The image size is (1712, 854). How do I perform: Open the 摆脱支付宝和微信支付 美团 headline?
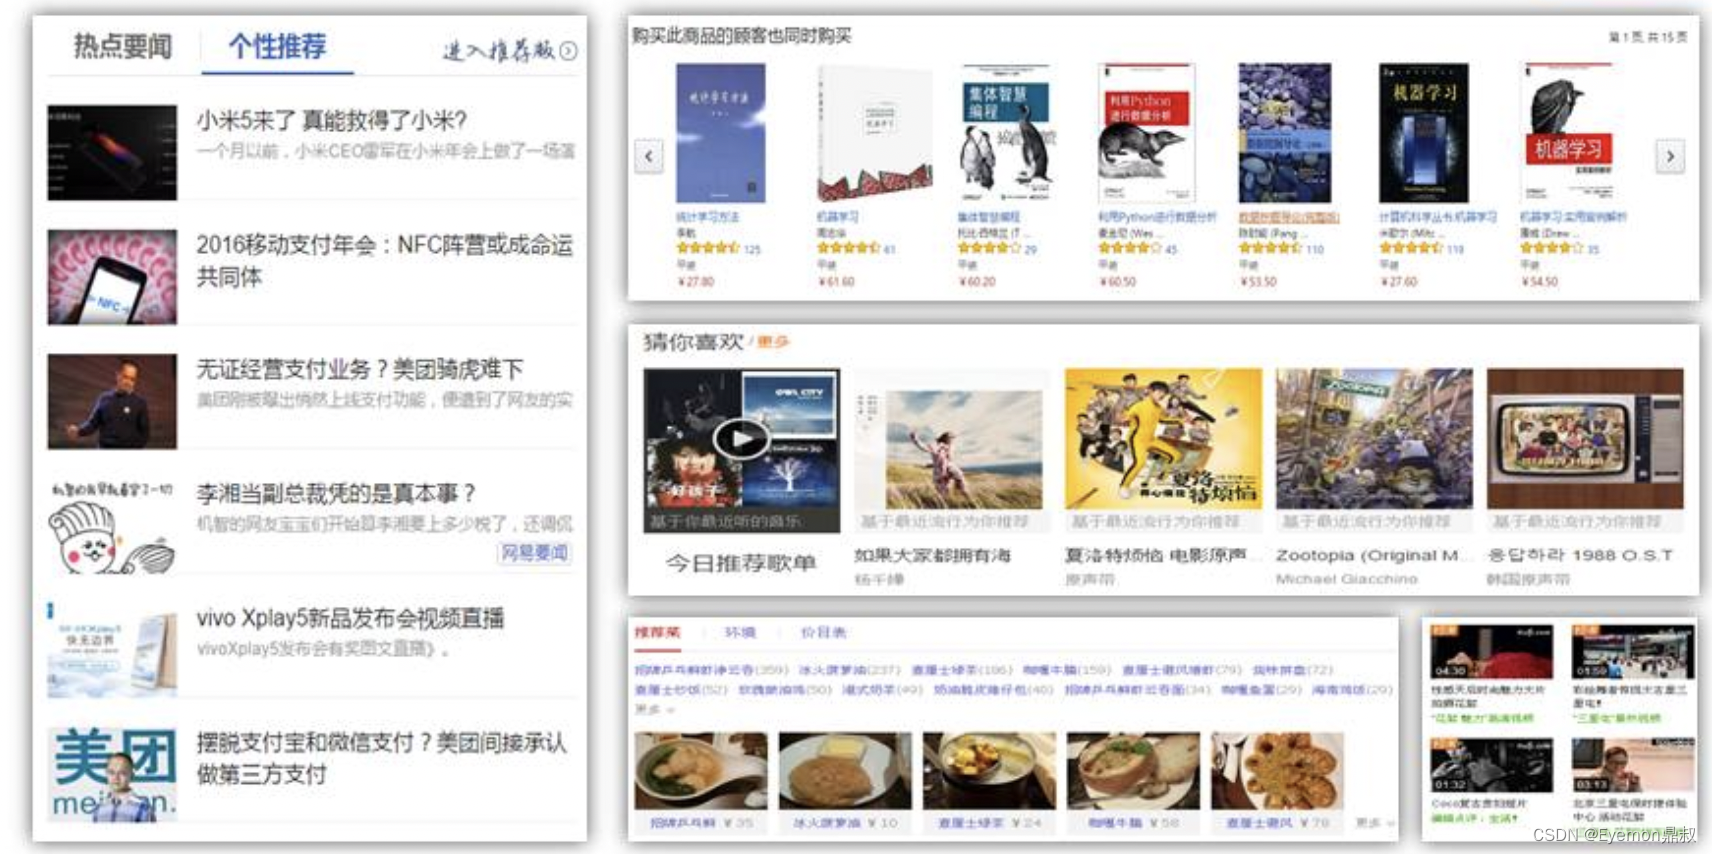(x=381, y=757)
